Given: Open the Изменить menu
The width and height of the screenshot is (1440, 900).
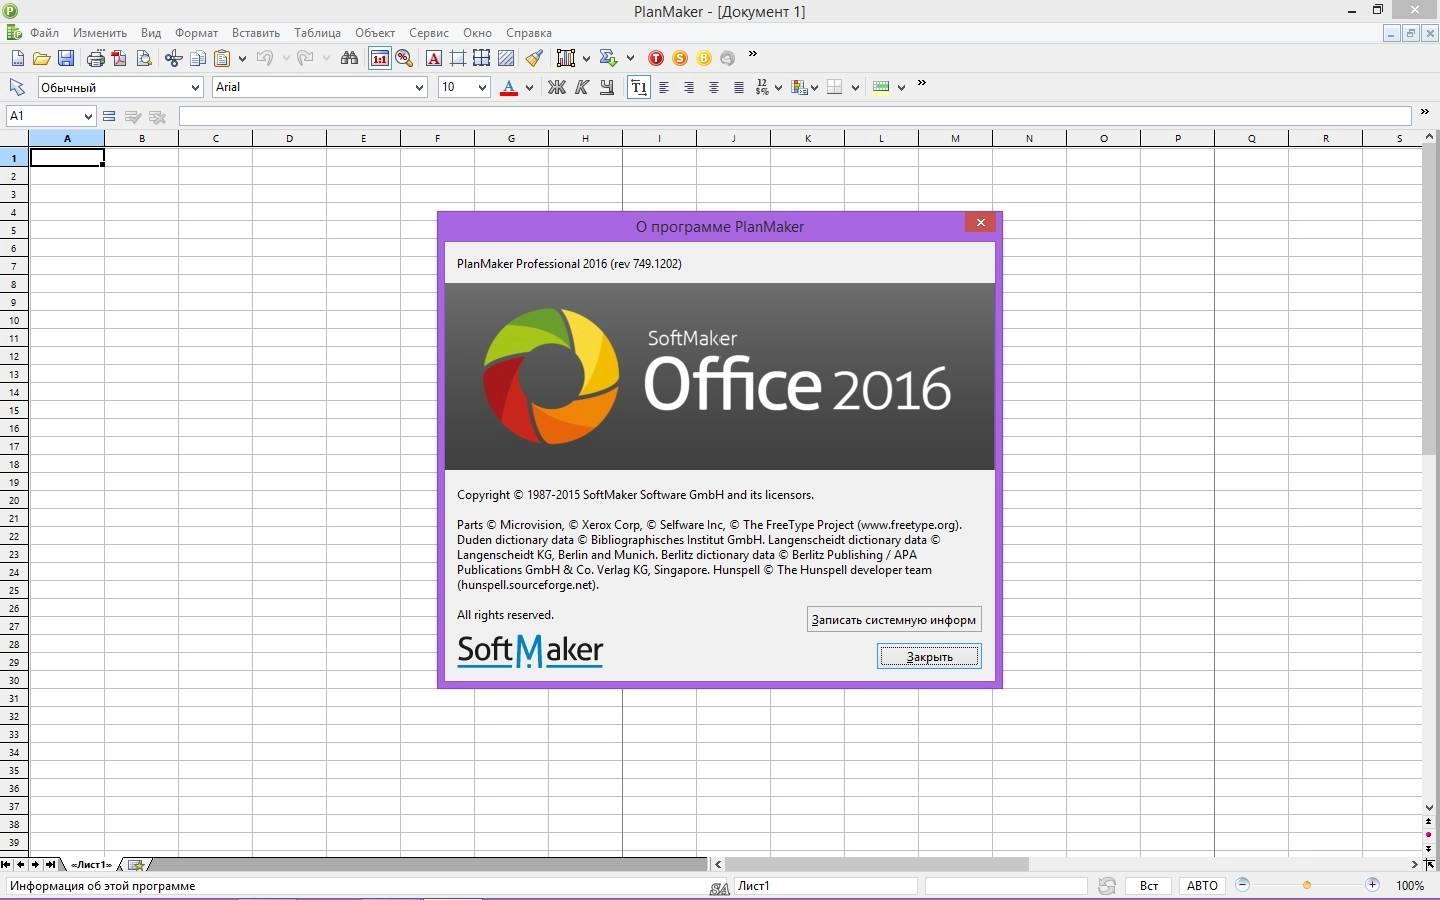Looking at the screenshot, I should click(x=100, y=33).
